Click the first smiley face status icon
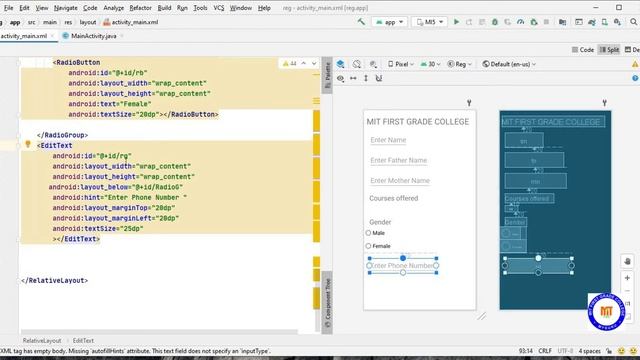Screen dimensions: 640x360 pyautogui.click(x=621, y=351)
